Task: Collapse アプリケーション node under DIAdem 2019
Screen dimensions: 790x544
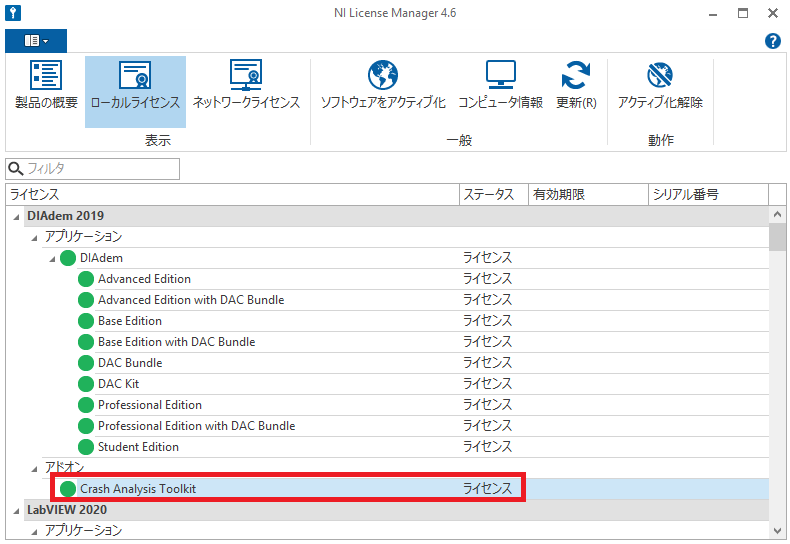Action: click(34, 237)
